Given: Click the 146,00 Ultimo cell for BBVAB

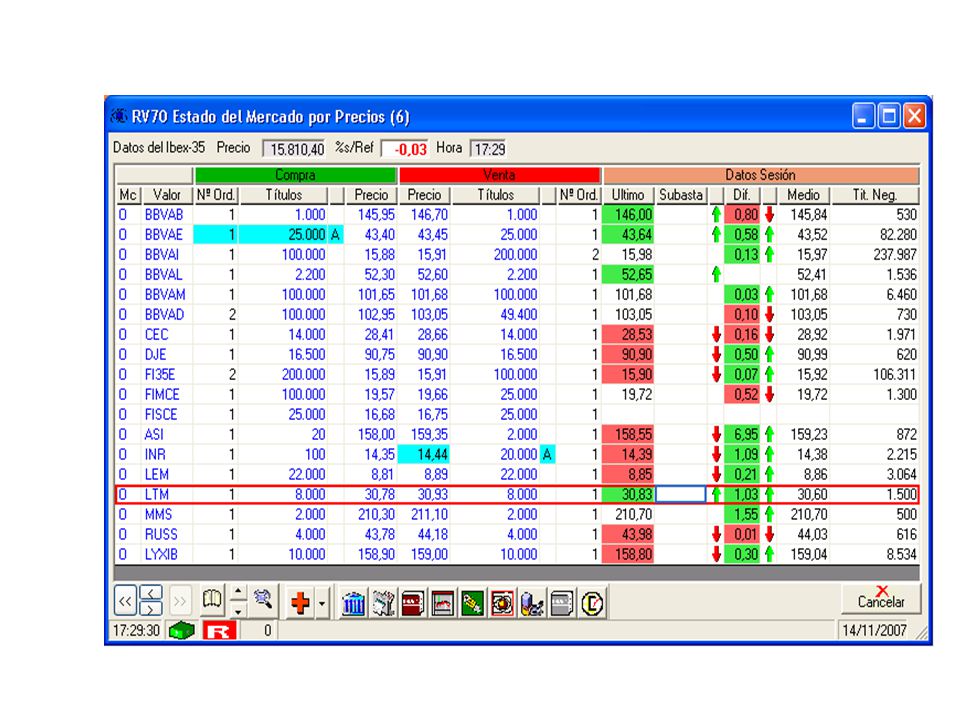Looking at the screenshot, I should point(628,214).
